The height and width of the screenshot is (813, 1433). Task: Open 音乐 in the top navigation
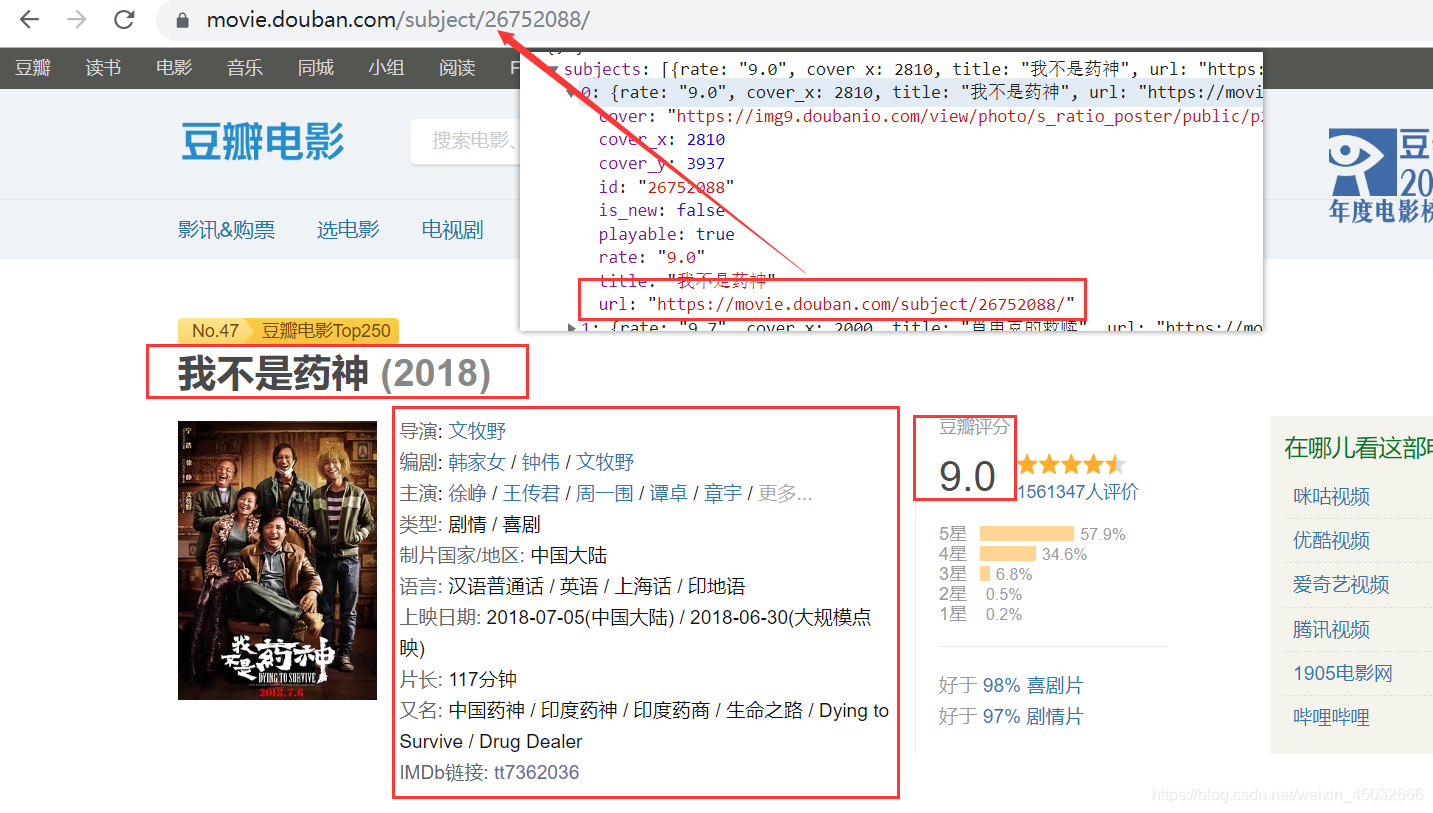(245, 68)
